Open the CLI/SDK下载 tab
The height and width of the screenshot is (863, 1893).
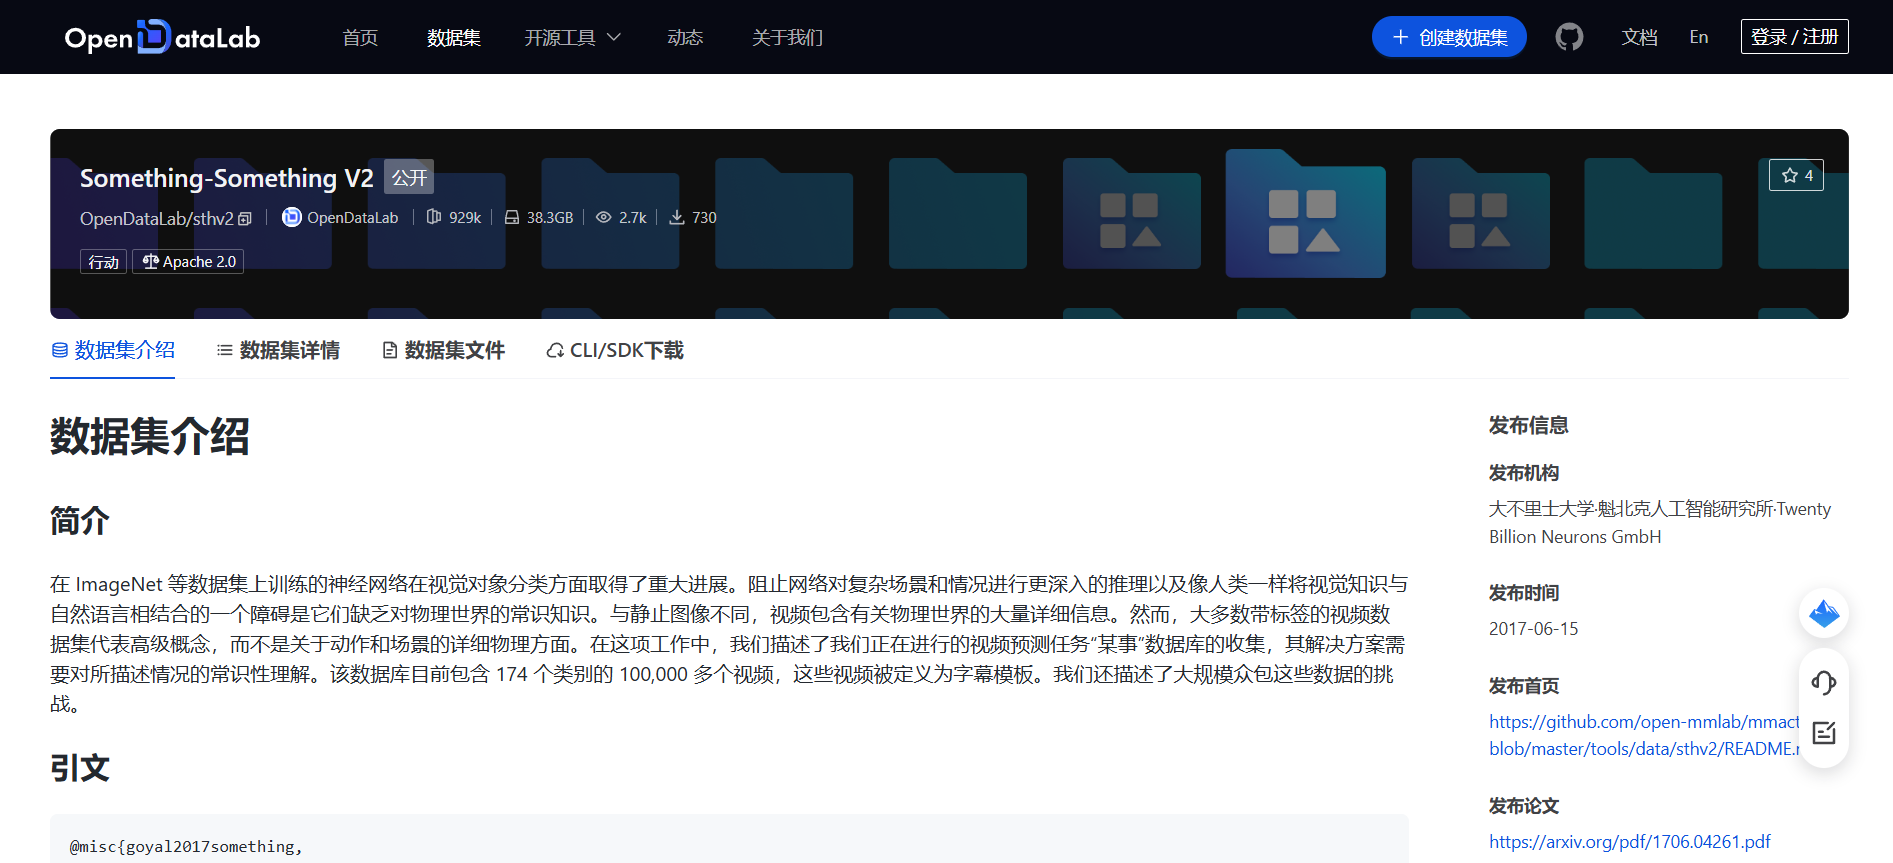pyautogui.click(x=615, y=350)
